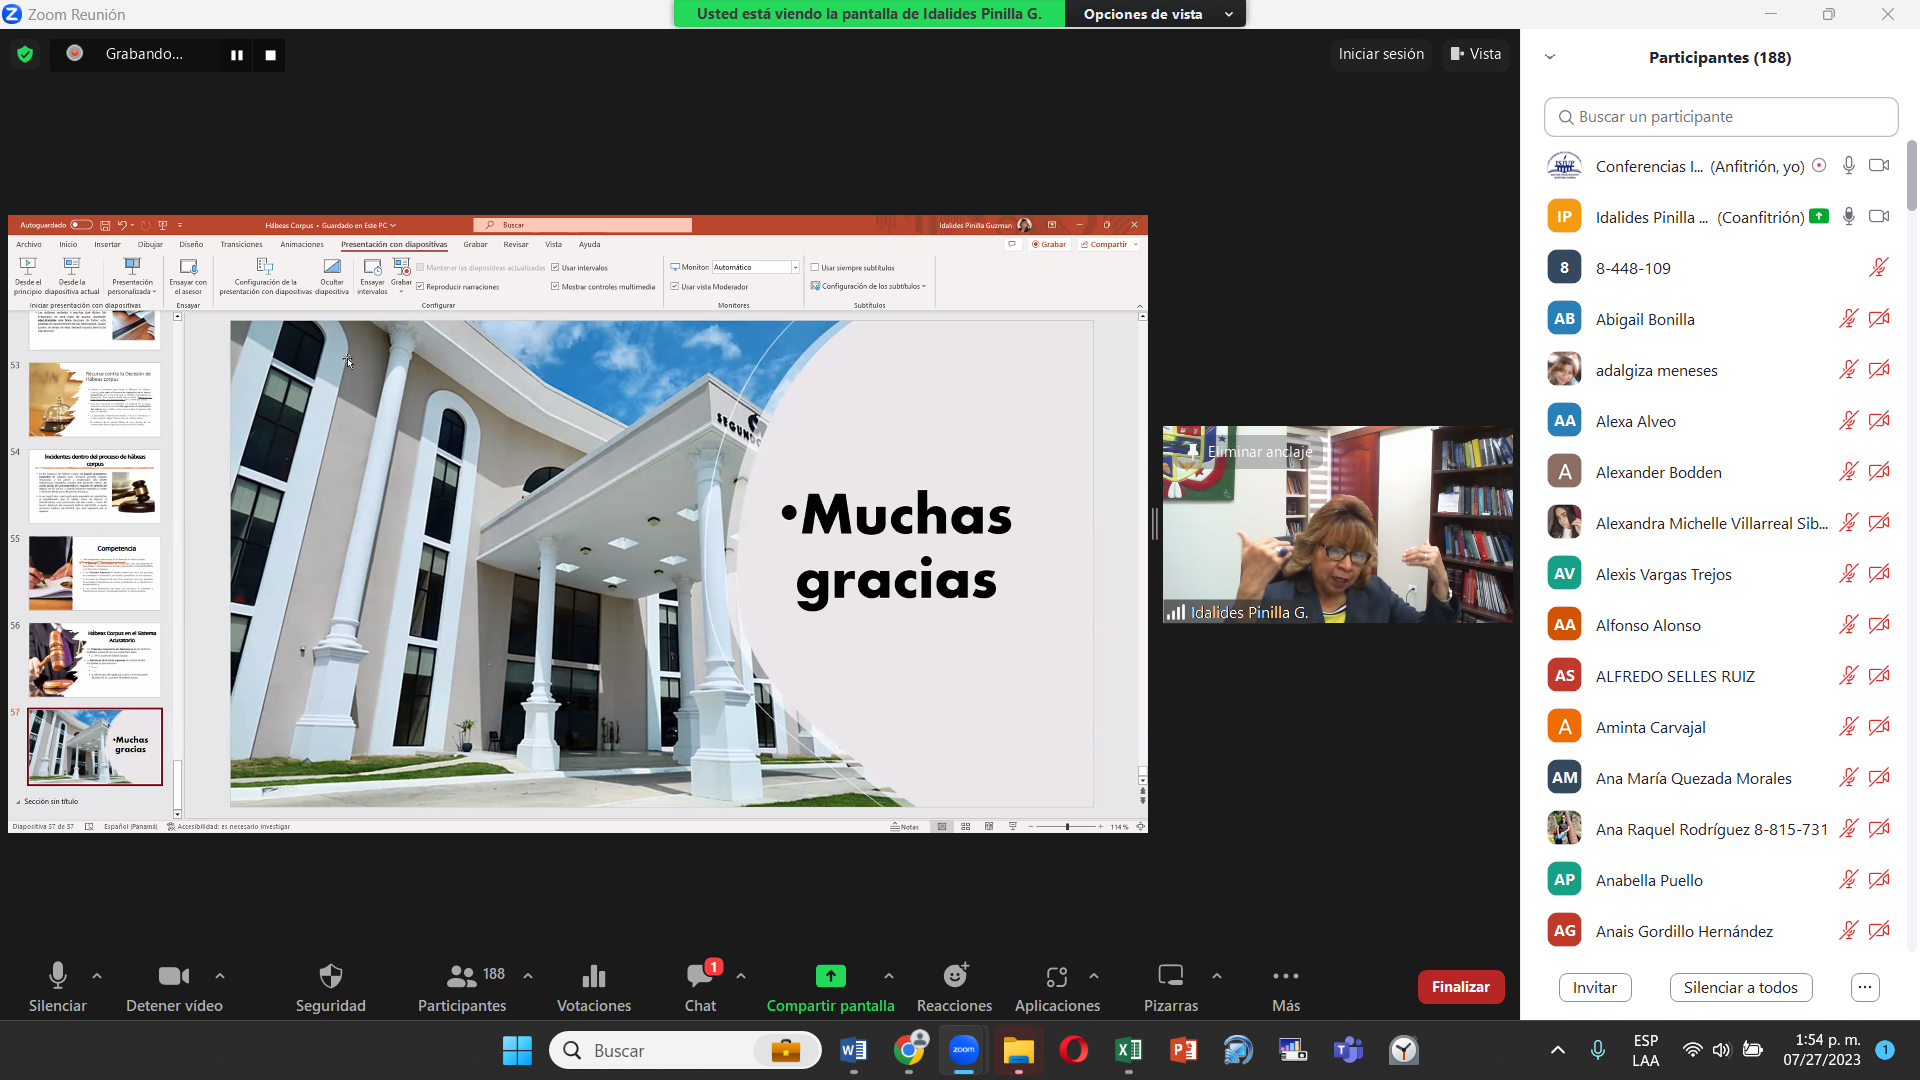1920x1080 pixels.
Task: Expand share screen options arrow
Action: [889, 976]
